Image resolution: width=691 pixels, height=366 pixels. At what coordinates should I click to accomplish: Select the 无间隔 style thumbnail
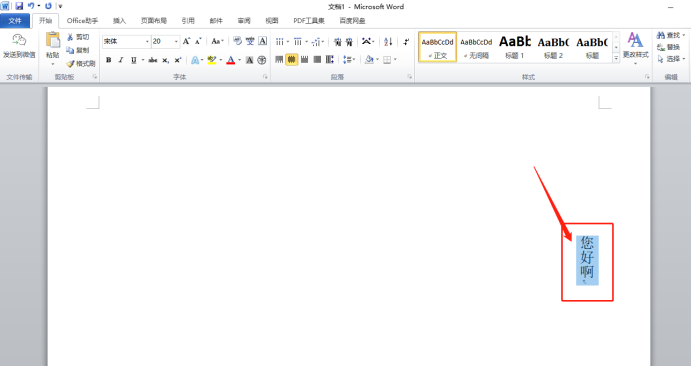476,47
